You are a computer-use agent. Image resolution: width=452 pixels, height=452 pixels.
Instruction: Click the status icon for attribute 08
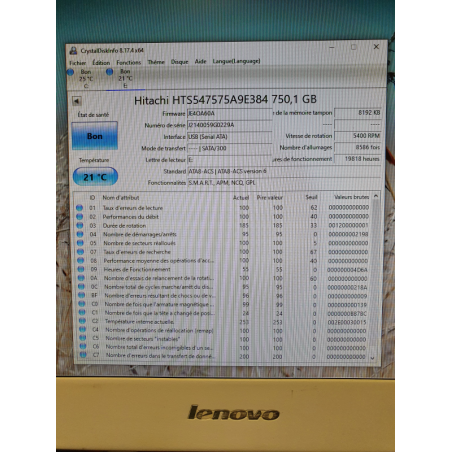81,260
